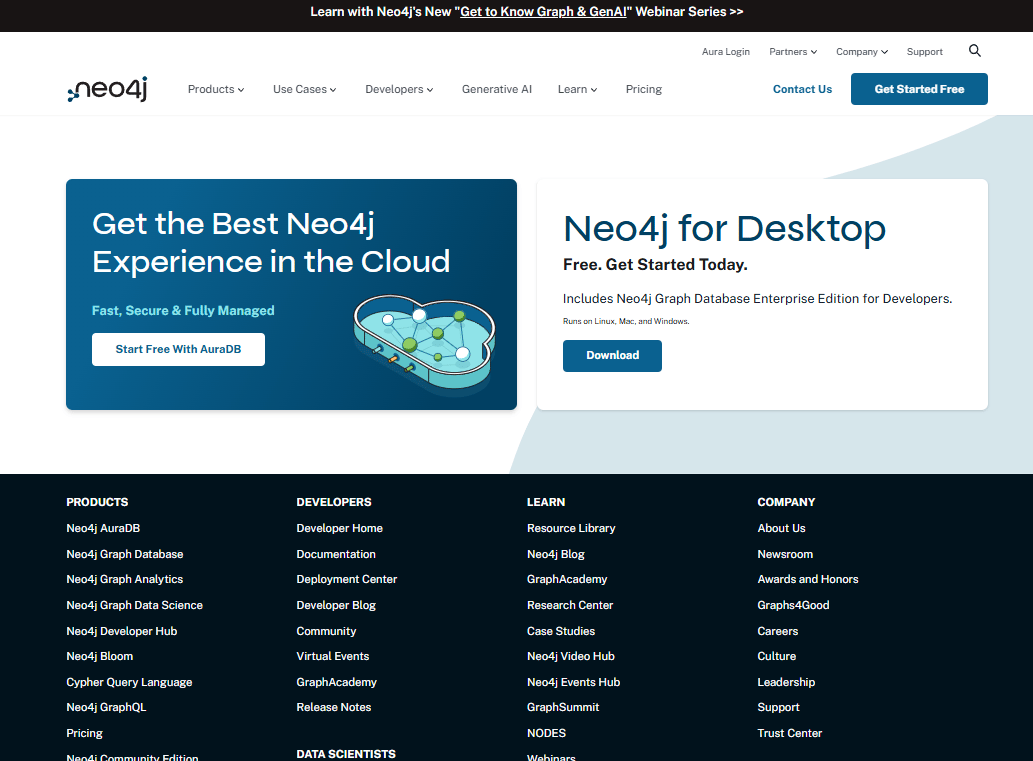This screenshot has width=1033, height=761.
Task: Open Case Studies footer link
Action: coord(561,631)
